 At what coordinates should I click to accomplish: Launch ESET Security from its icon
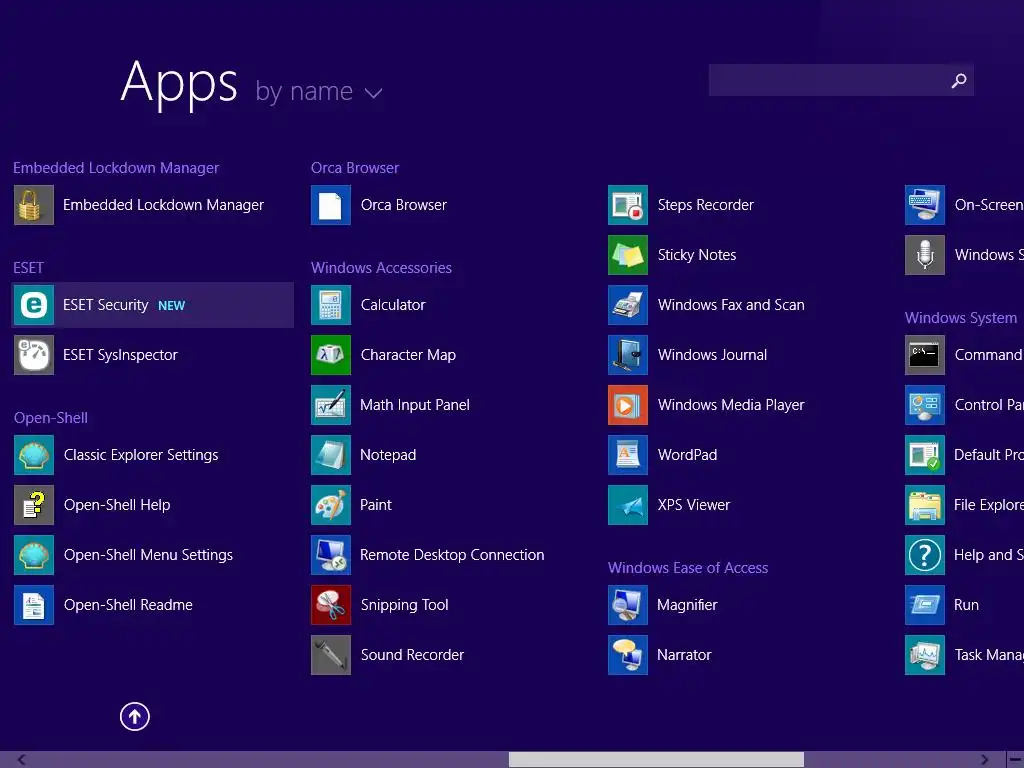[x=34, y=305]
